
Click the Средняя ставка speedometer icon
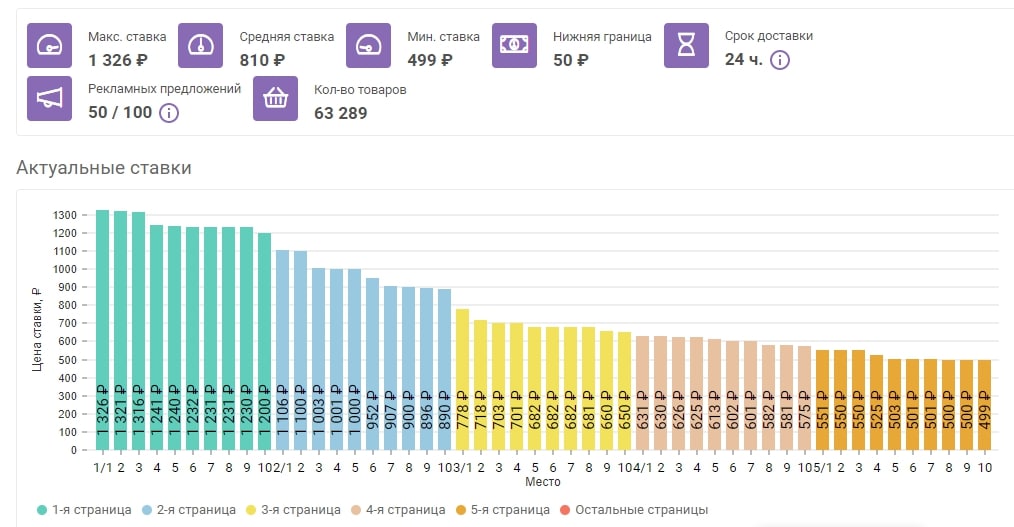[201, 46]
